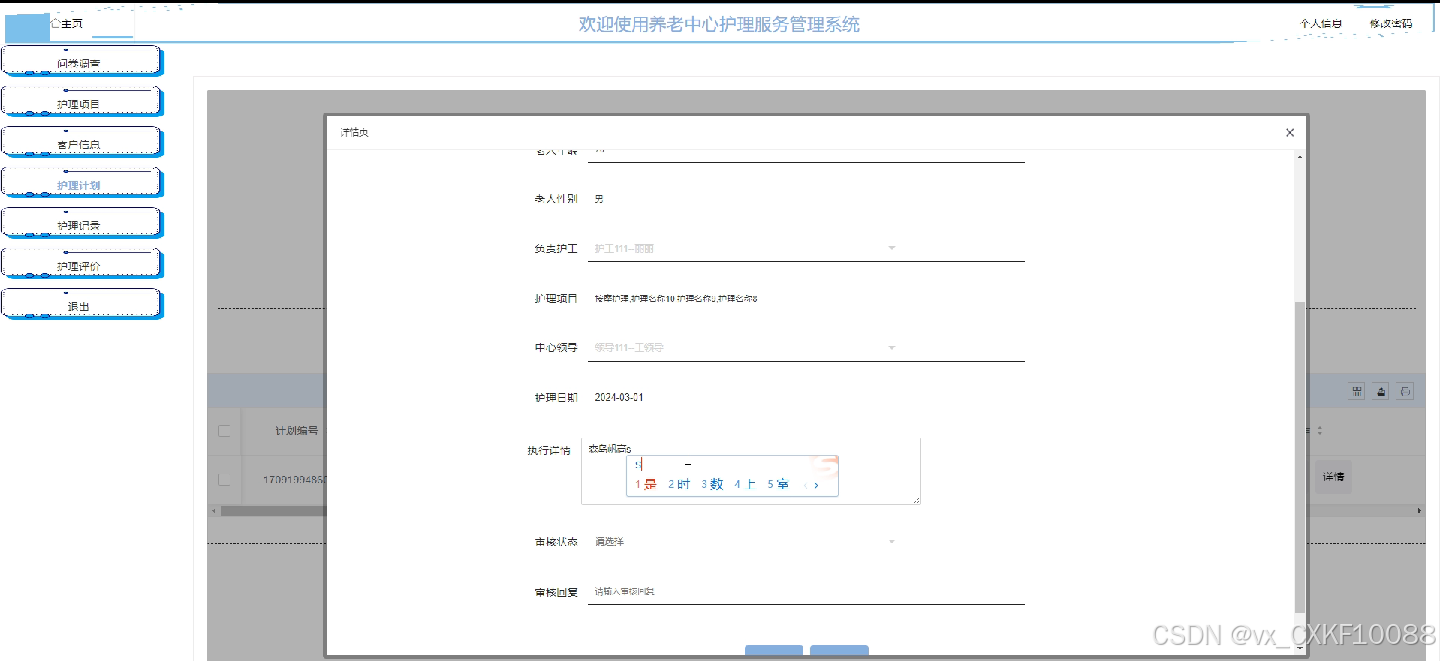Viewport: 1440px width, 661px height.
Task: Switch to the 主页 home tab
Action: click(x=69, y=23)
